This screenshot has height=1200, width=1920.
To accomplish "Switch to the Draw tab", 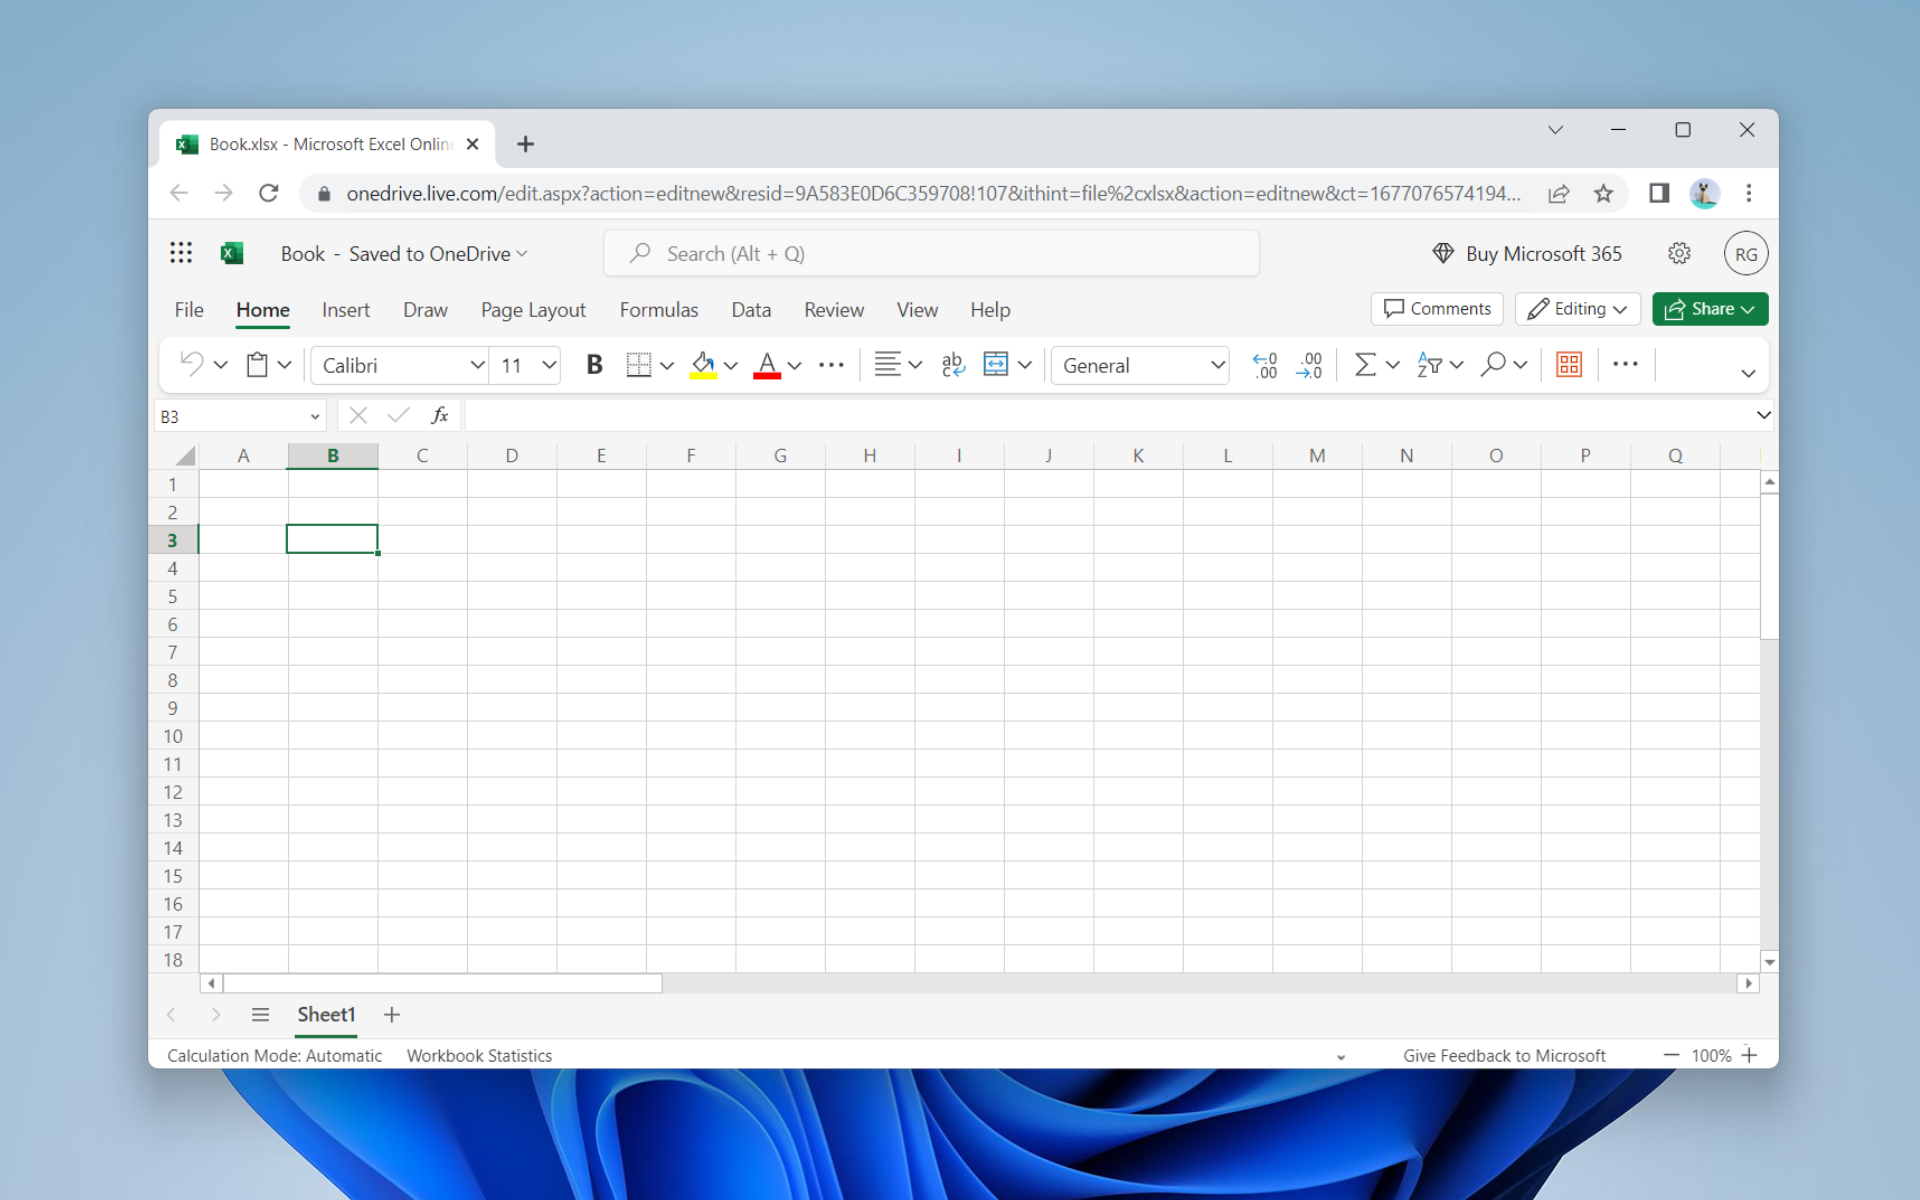I will [x=425, y=310].
